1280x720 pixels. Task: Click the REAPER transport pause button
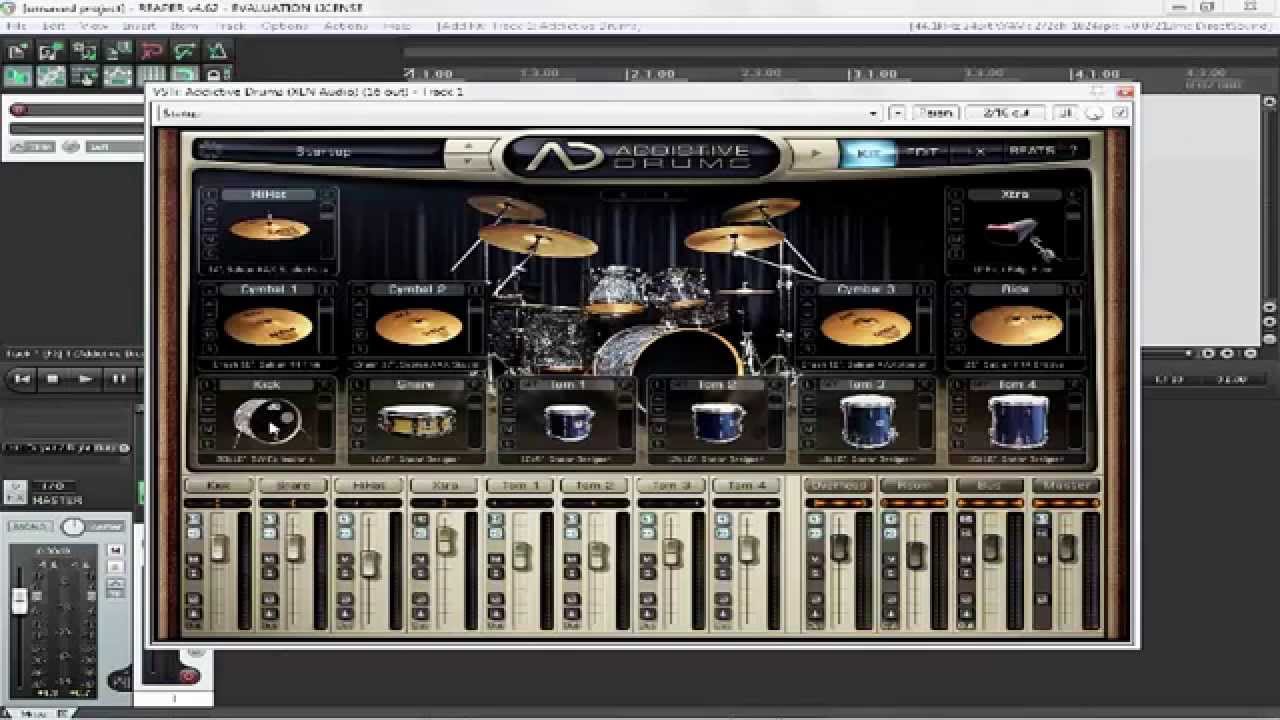(117, 379)
